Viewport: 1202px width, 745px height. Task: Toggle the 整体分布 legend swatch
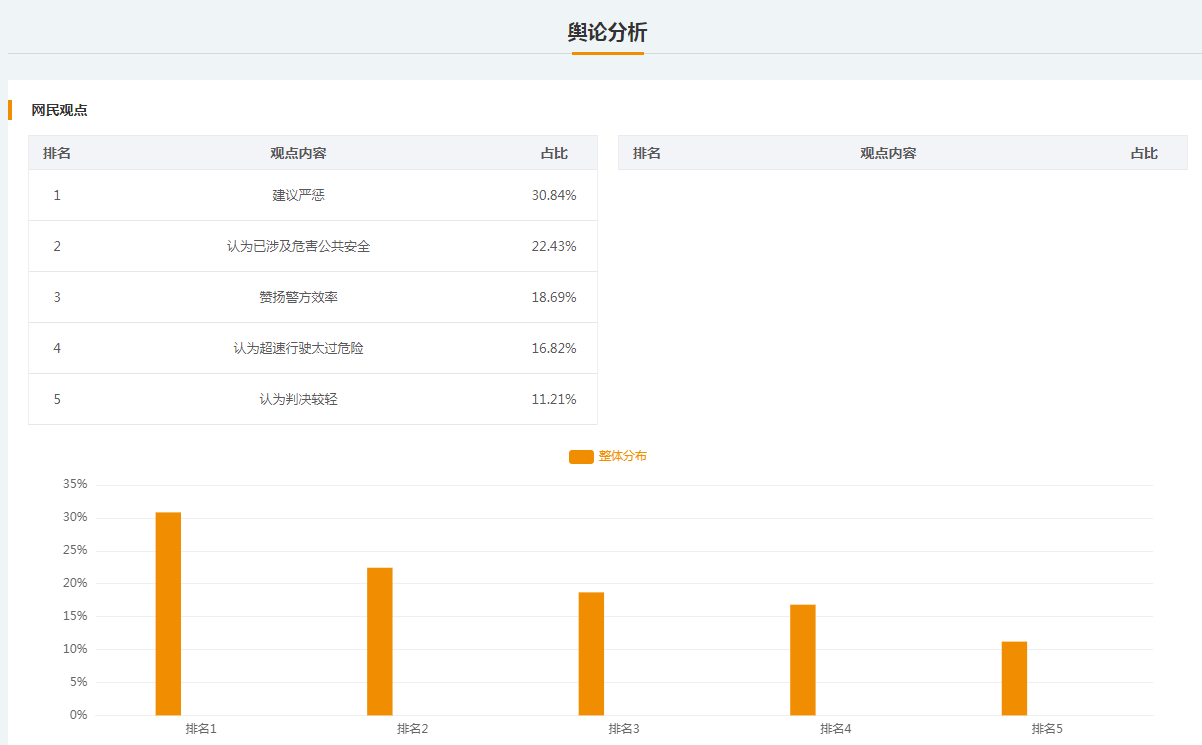coord(581,456)
